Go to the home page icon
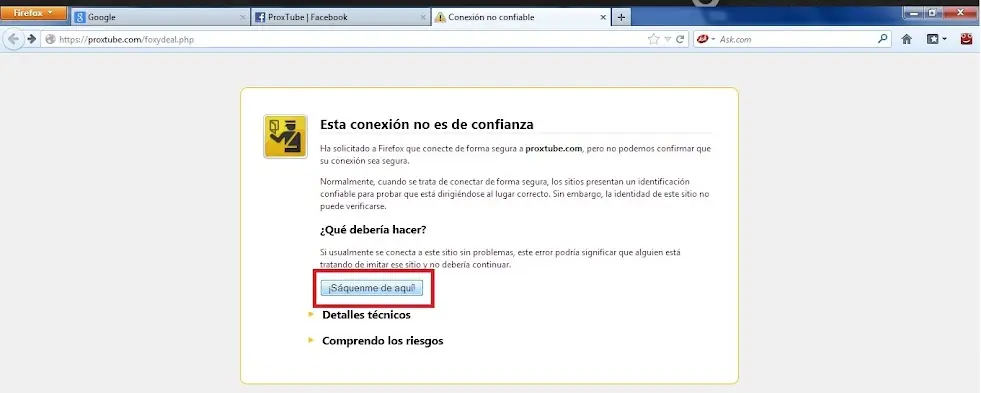 click(x=906, y=39)
